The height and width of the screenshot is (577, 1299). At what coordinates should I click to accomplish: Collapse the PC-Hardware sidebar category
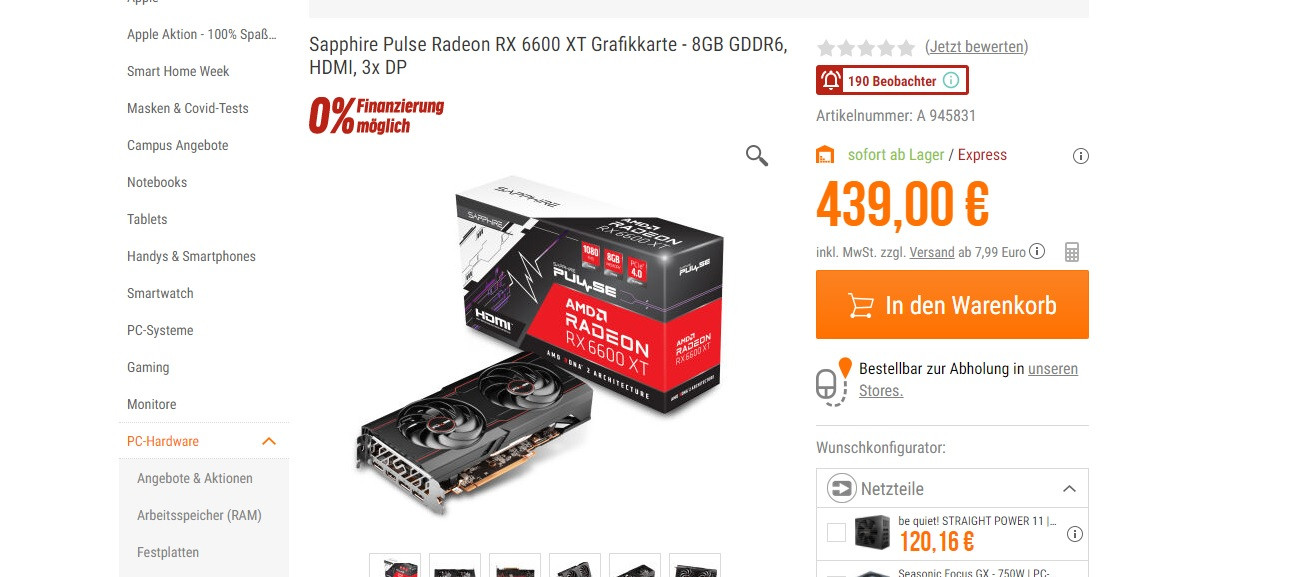(268, 441)
